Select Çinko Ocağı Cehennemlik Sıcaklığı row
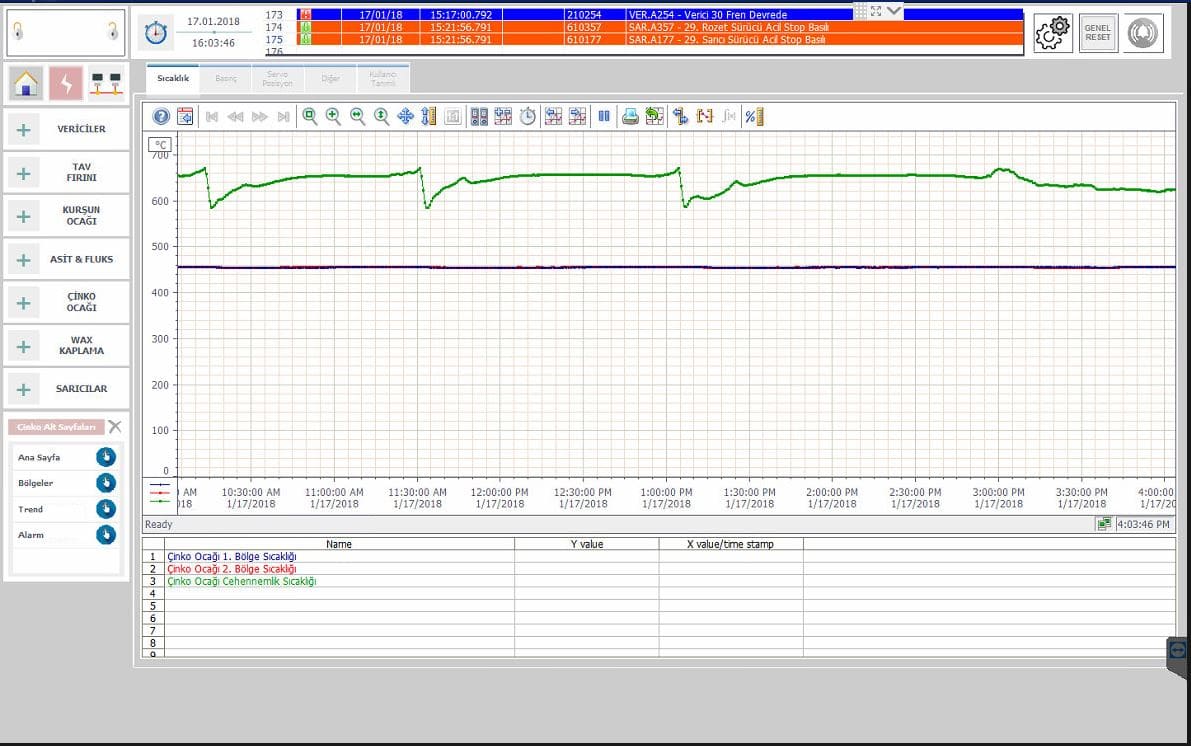The width and height of the screenshot is (1191, 746). point(242,581)
